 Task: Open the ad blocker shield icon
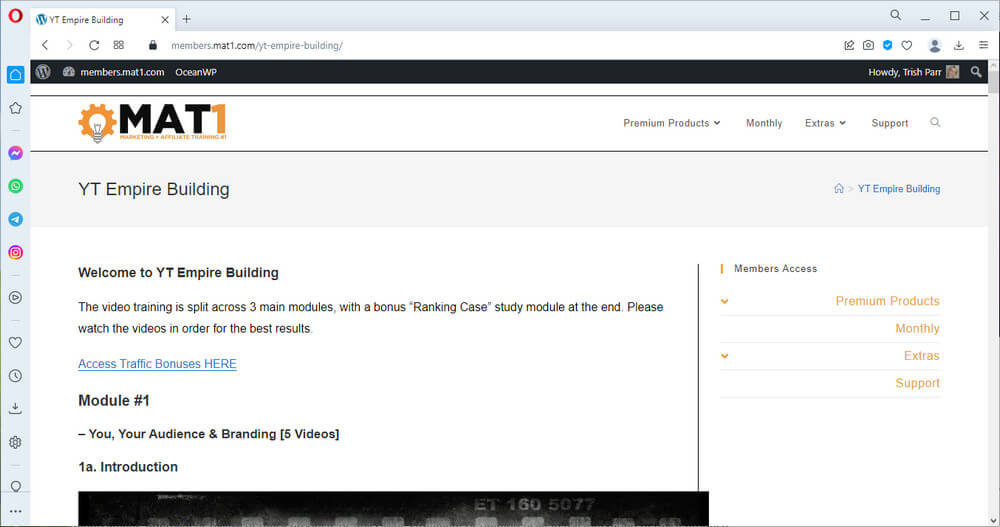(x=887, y=45)
